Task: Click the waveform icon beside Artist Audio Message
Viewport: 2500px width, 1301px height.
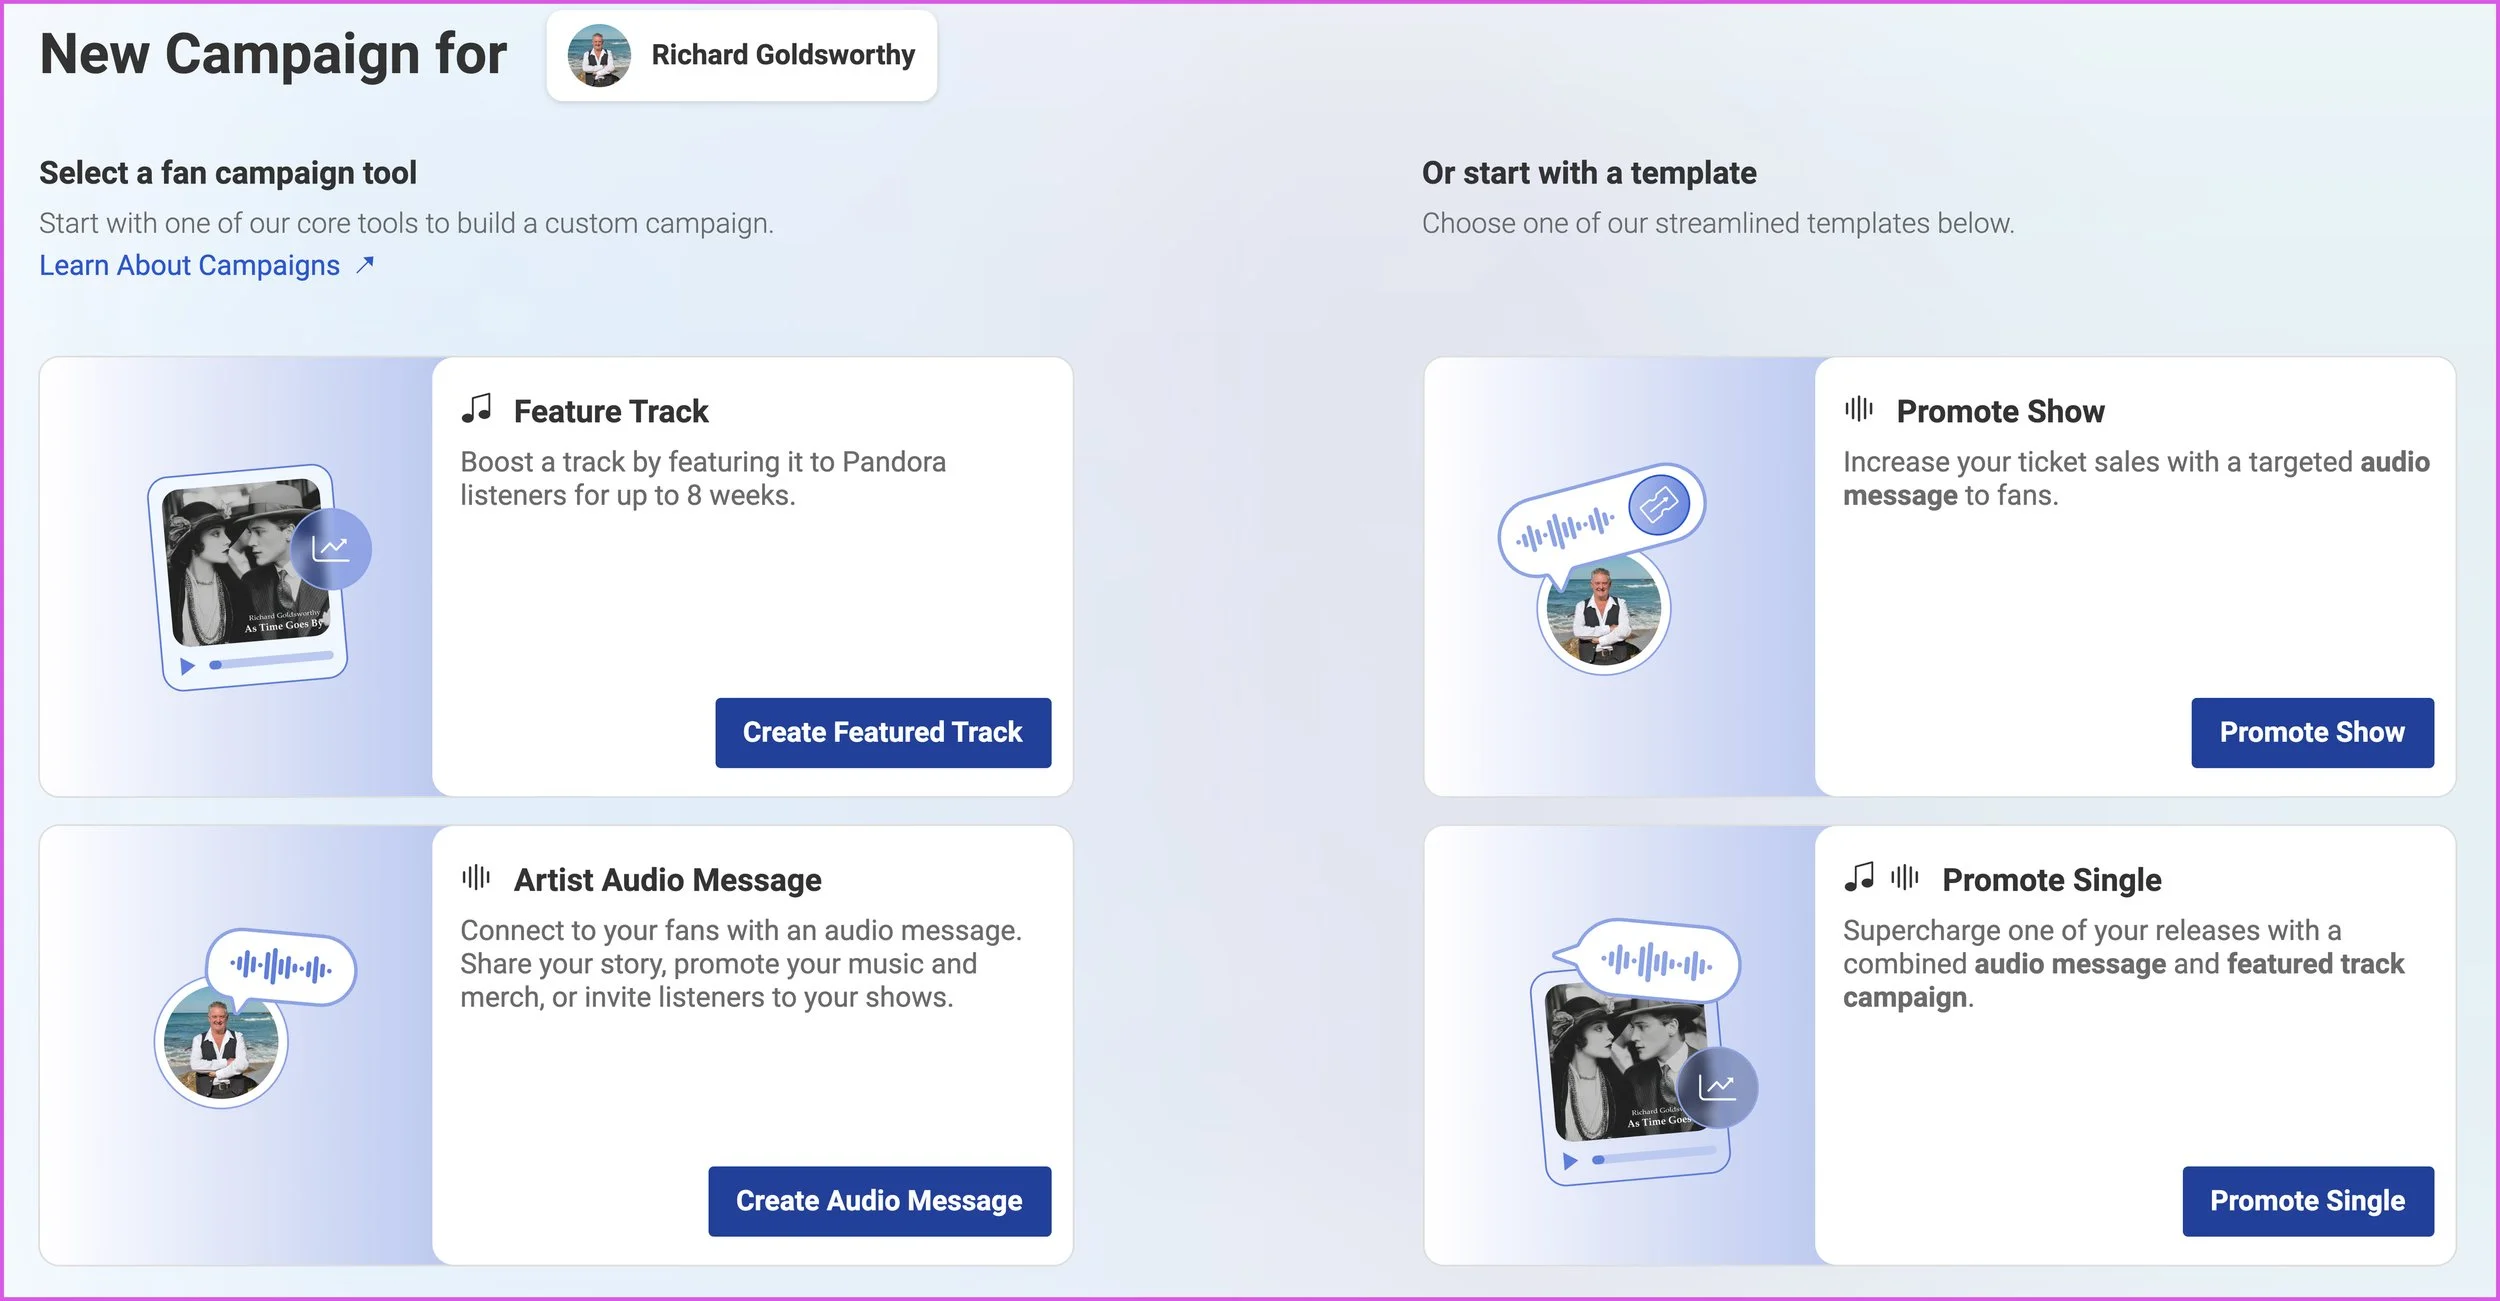Action: (476, 877)
